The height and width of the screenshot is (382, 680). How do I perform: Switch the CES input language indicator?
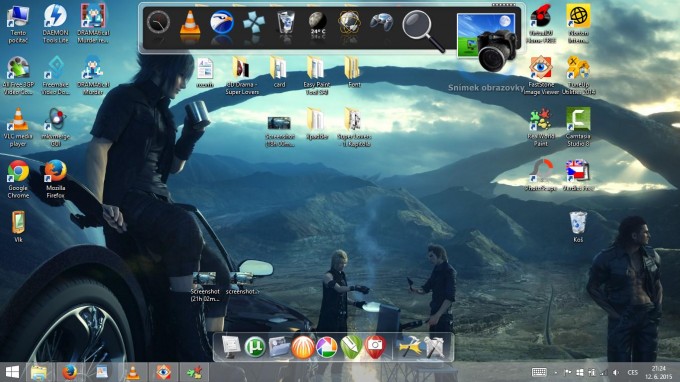click(x=632, y=372)
